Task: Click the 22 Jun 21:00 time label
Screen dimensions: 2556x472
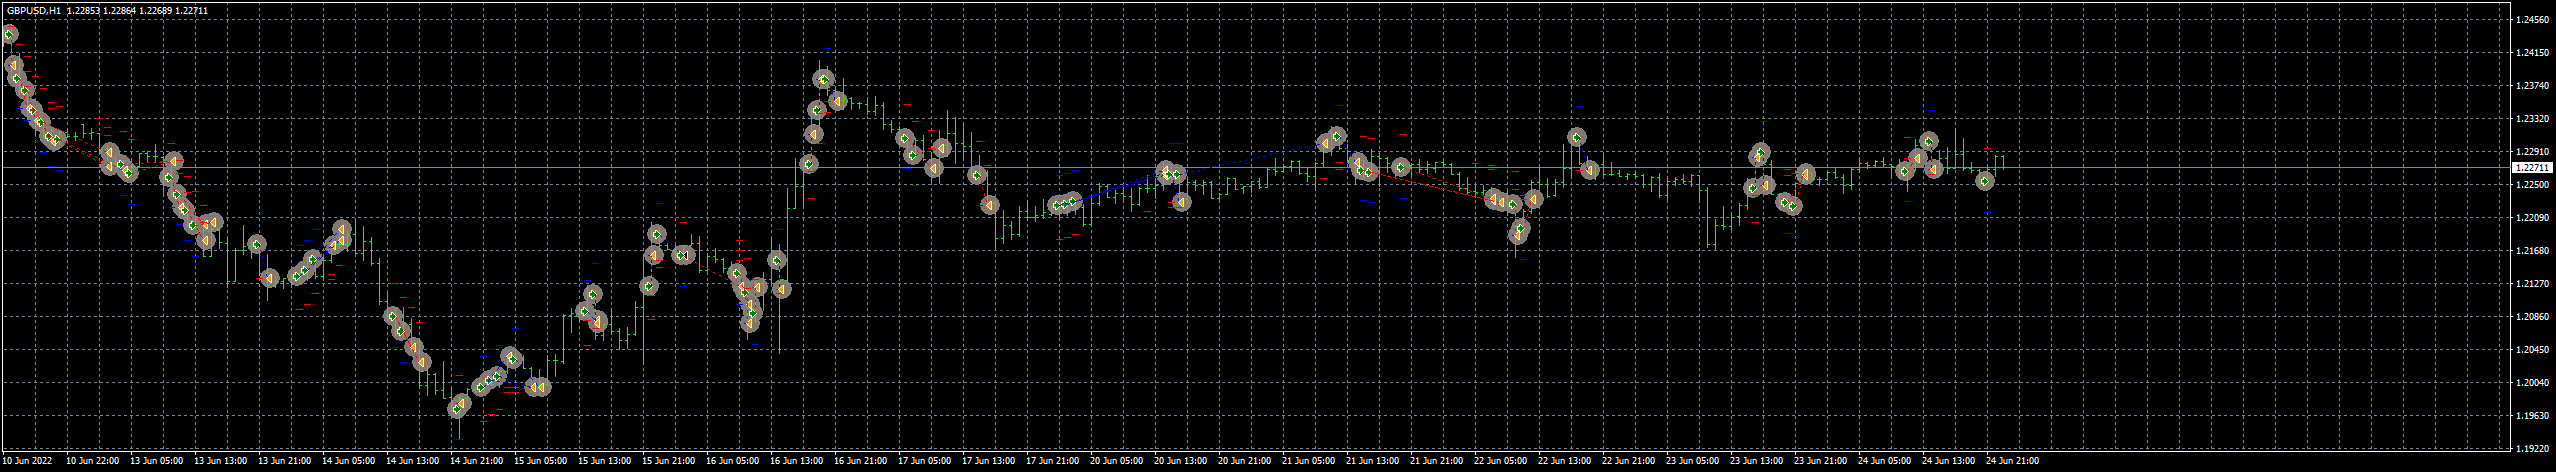Action: point(1628,462)
